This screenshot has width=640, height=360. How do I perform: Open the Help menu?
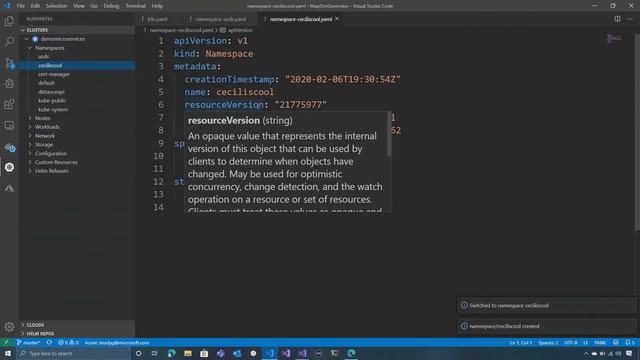point(157,6)
